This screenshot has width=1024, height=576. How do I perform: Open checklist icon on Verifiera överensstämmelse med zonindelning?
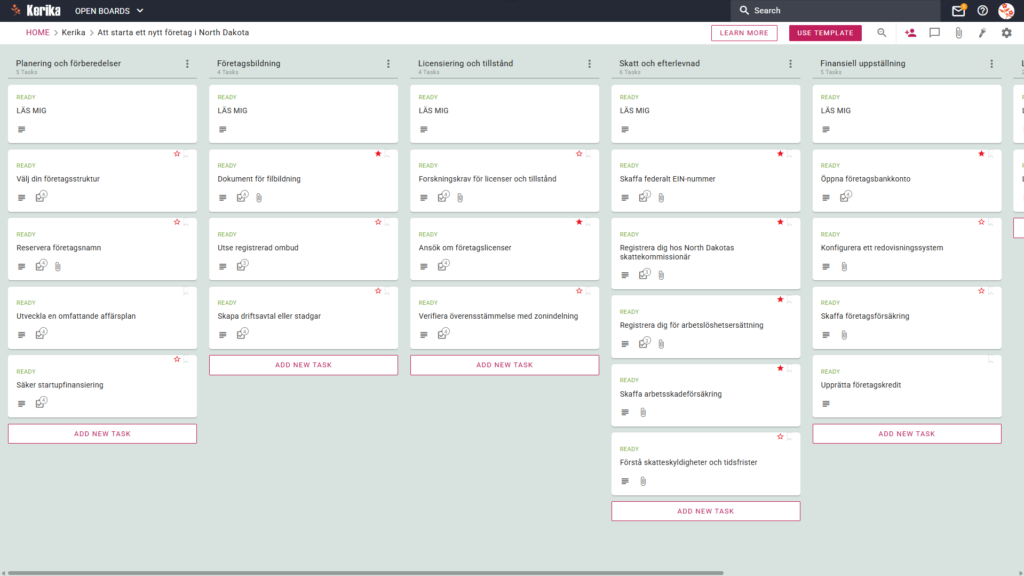[x=443, y=334]
